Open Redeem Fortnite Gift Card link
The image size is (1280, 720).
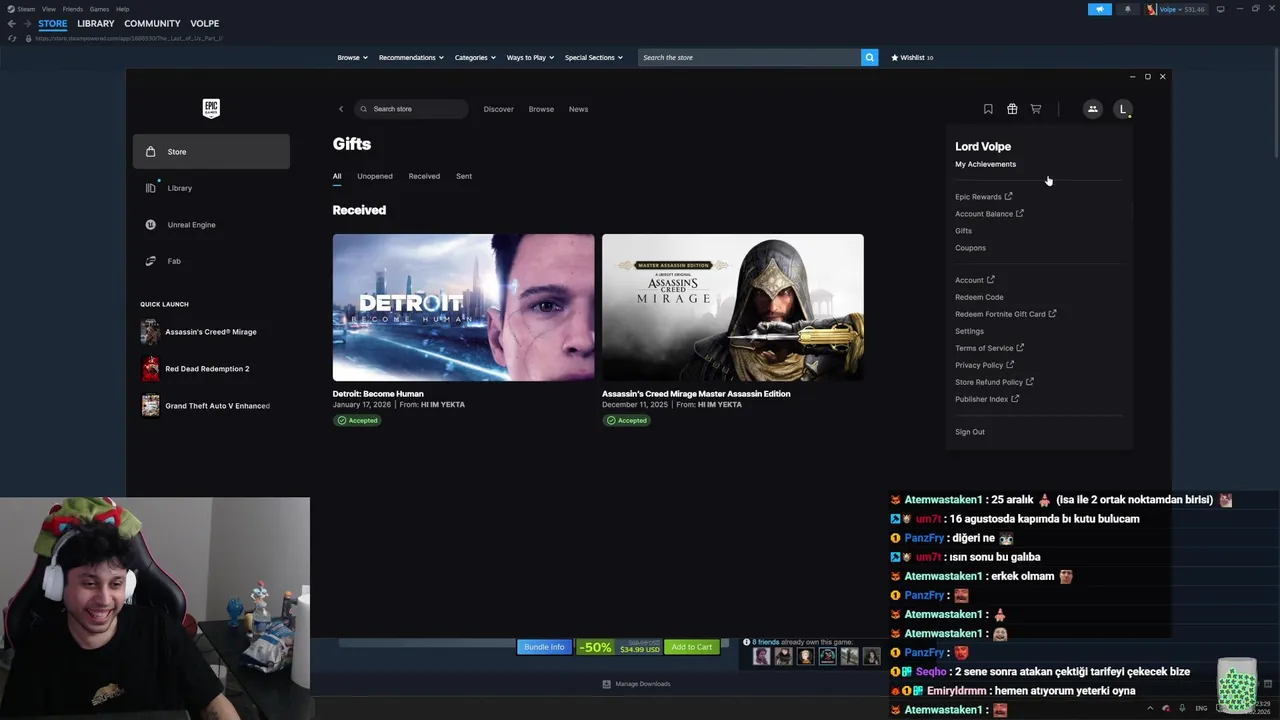[x=1005, y=314]
